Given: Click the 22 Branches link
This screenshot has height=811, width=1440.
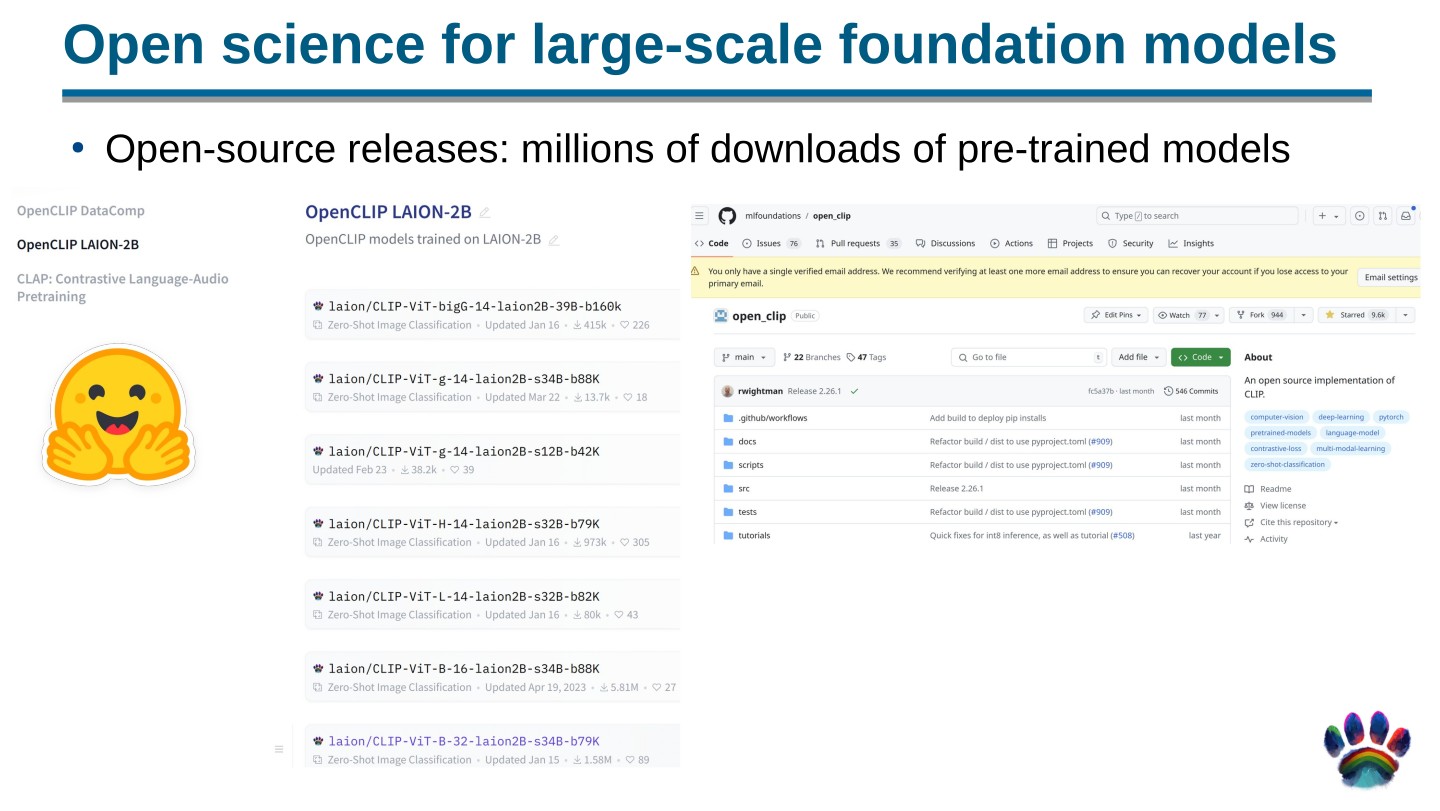Looking at the screenshot, I should pos(811,357).
